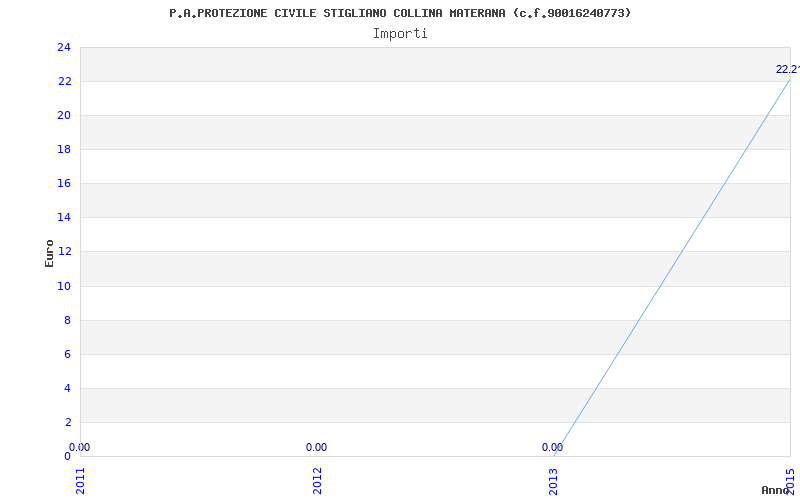This screenshot has width=800, height=500.
Task: Click the Anno x-axis label
Action: tap(775, 490)
